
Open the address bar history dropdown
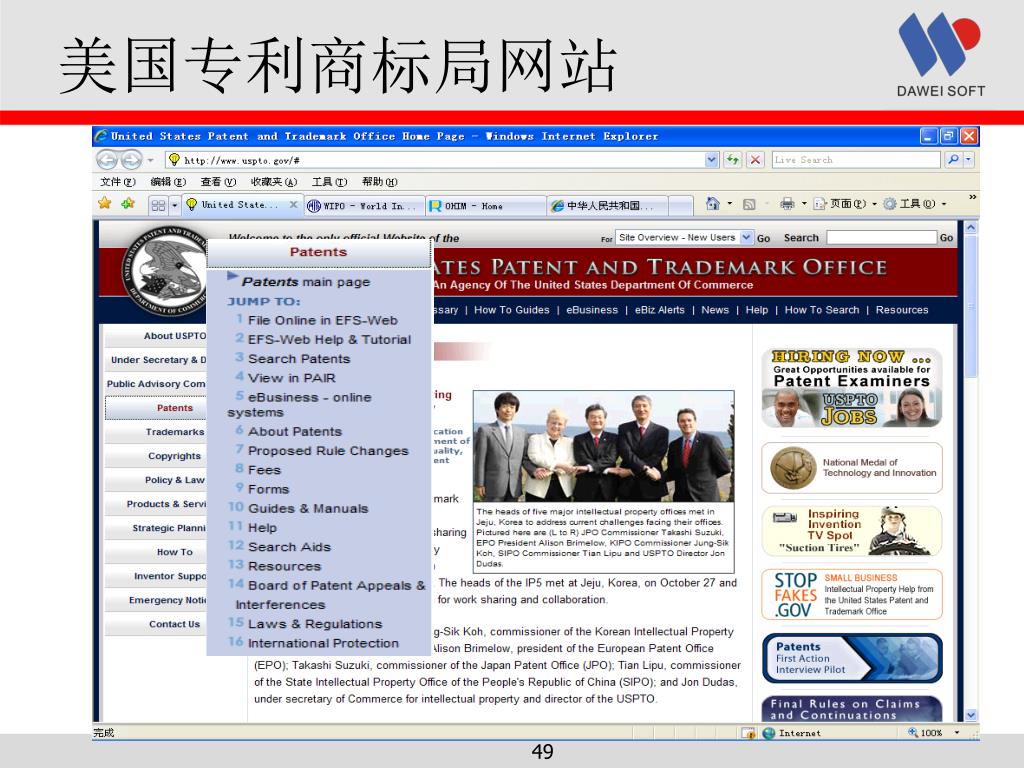point(712,159)
